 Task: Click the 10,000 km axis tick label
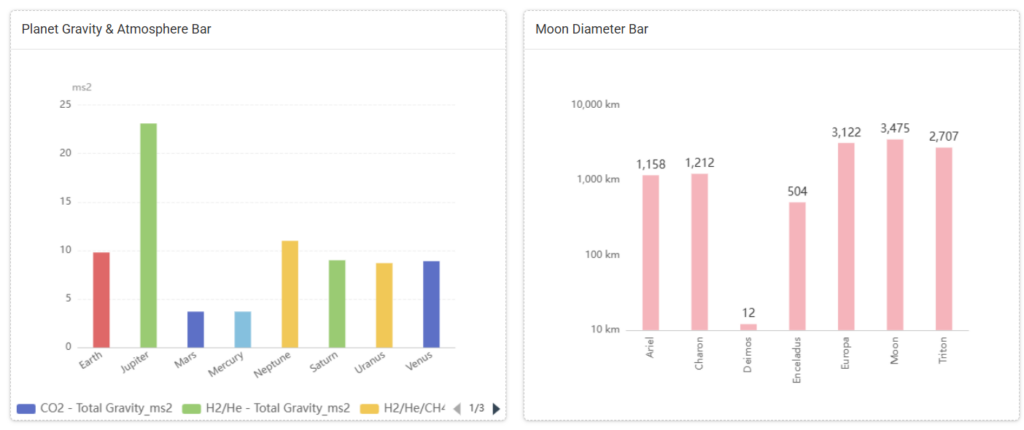[x=596, y=104]
